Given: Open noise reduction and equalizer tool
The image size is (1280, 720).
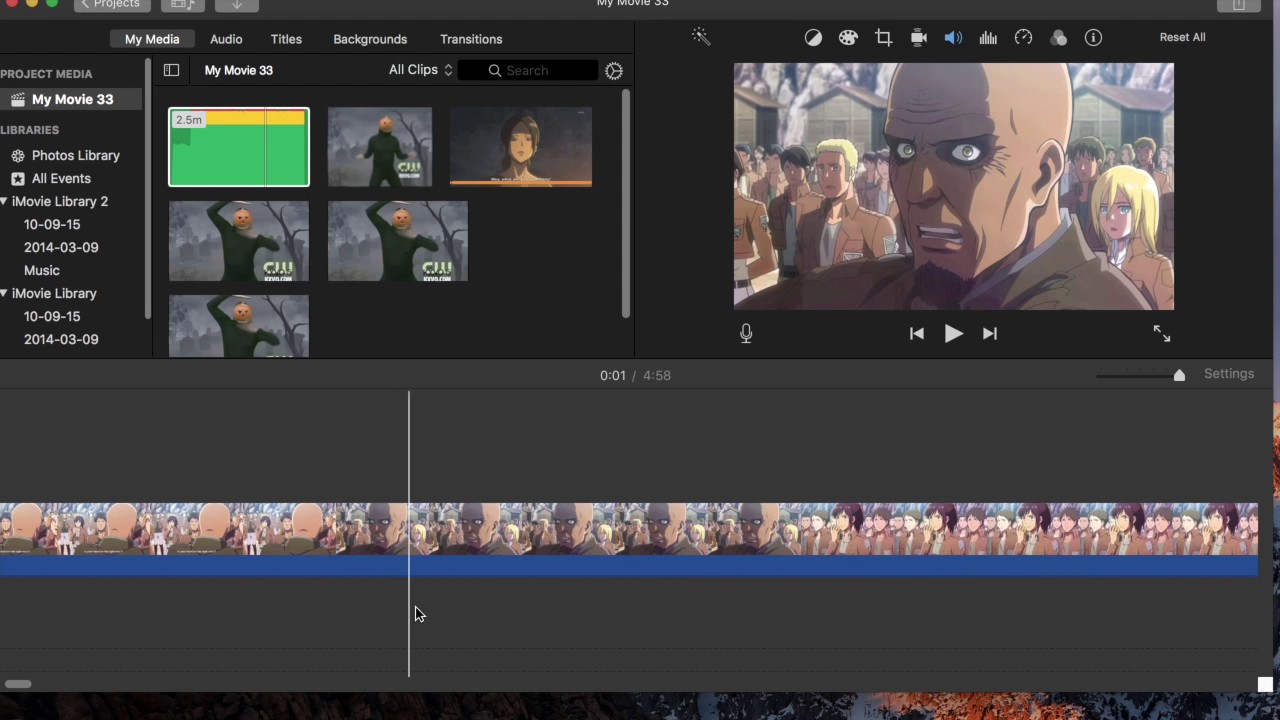Looking at the screenshot, I should click(988, 38).
